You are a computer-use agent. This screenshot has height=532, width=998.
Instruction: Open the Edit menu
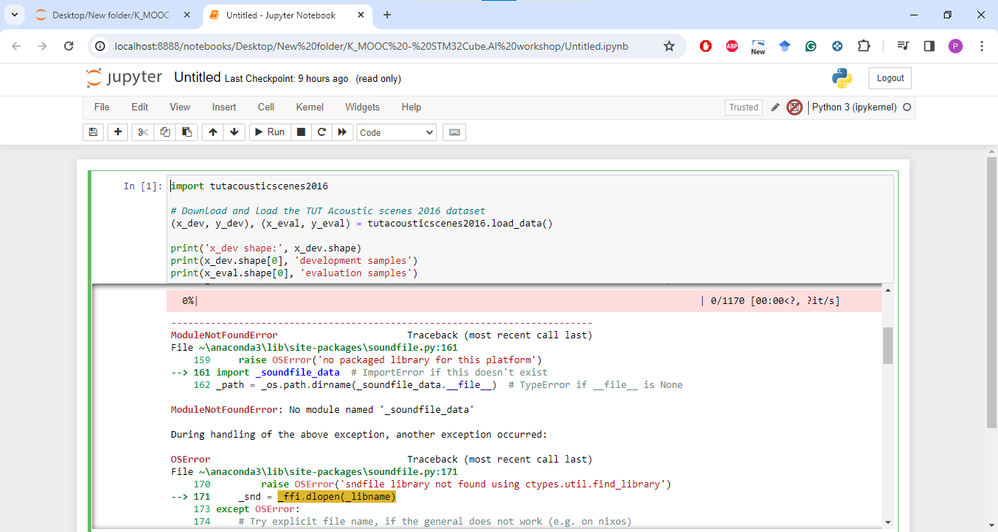tap(139, 107)
